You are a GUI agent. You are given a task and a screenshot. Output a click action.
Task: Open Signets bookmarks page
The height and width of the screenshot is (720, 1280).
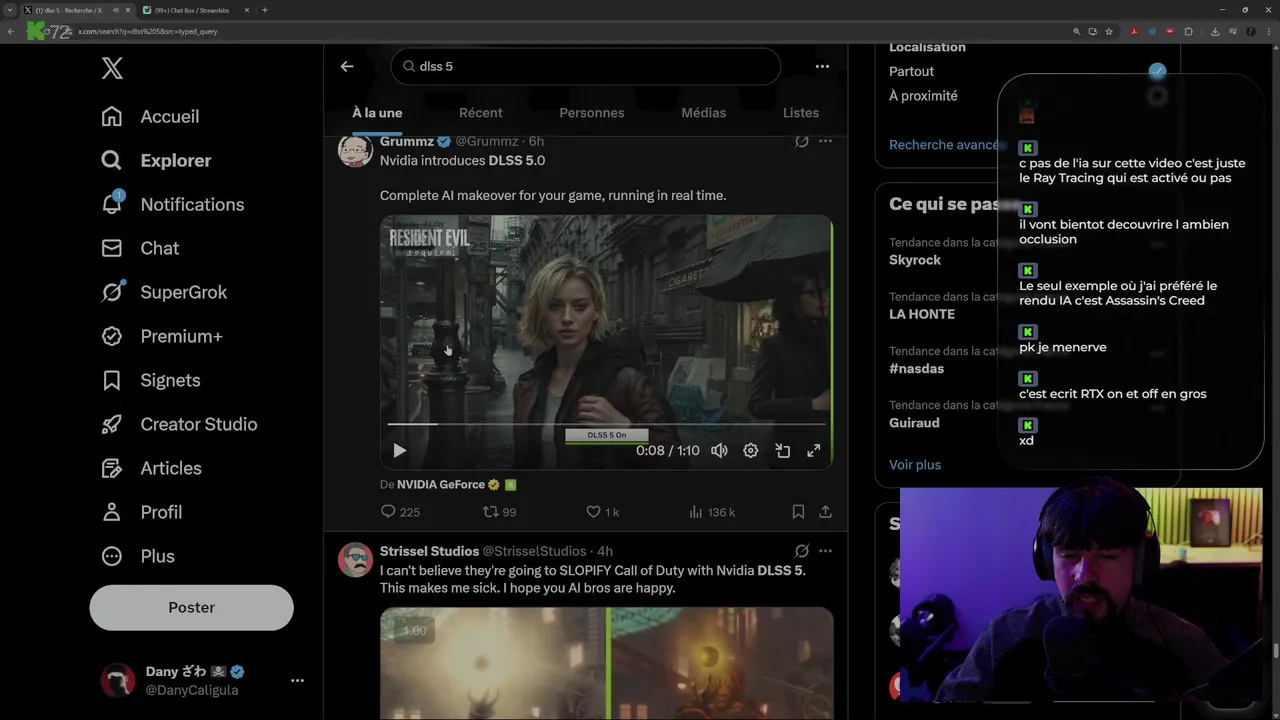point(151,380)
